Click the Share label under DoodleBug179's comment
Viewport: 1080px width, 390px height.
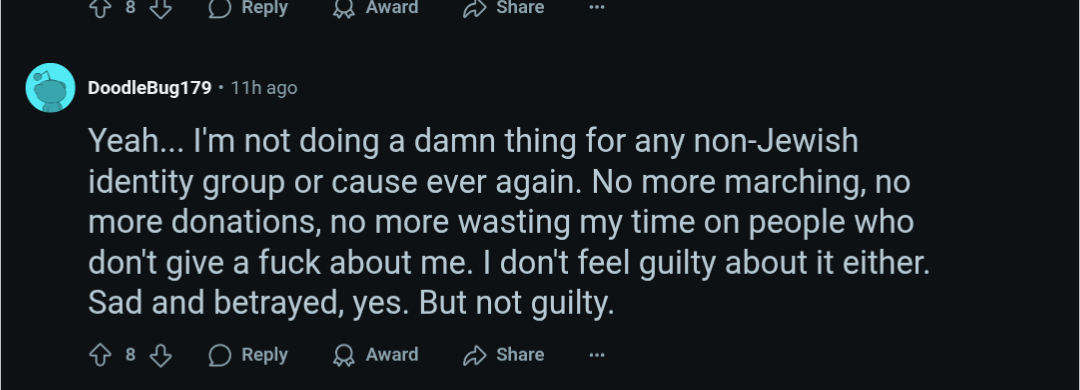[520, 354]
